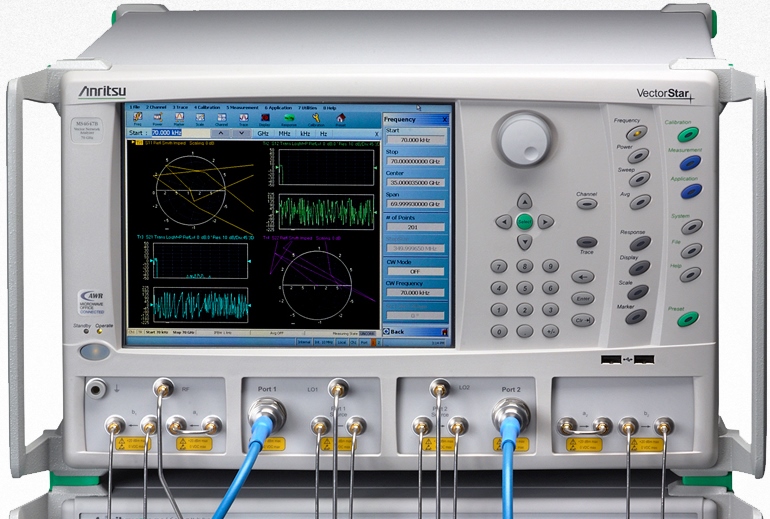The height and width of the screenshot is (519, 770).
Task: Close the Frequency side panel
Action: [x=446, y=119]
